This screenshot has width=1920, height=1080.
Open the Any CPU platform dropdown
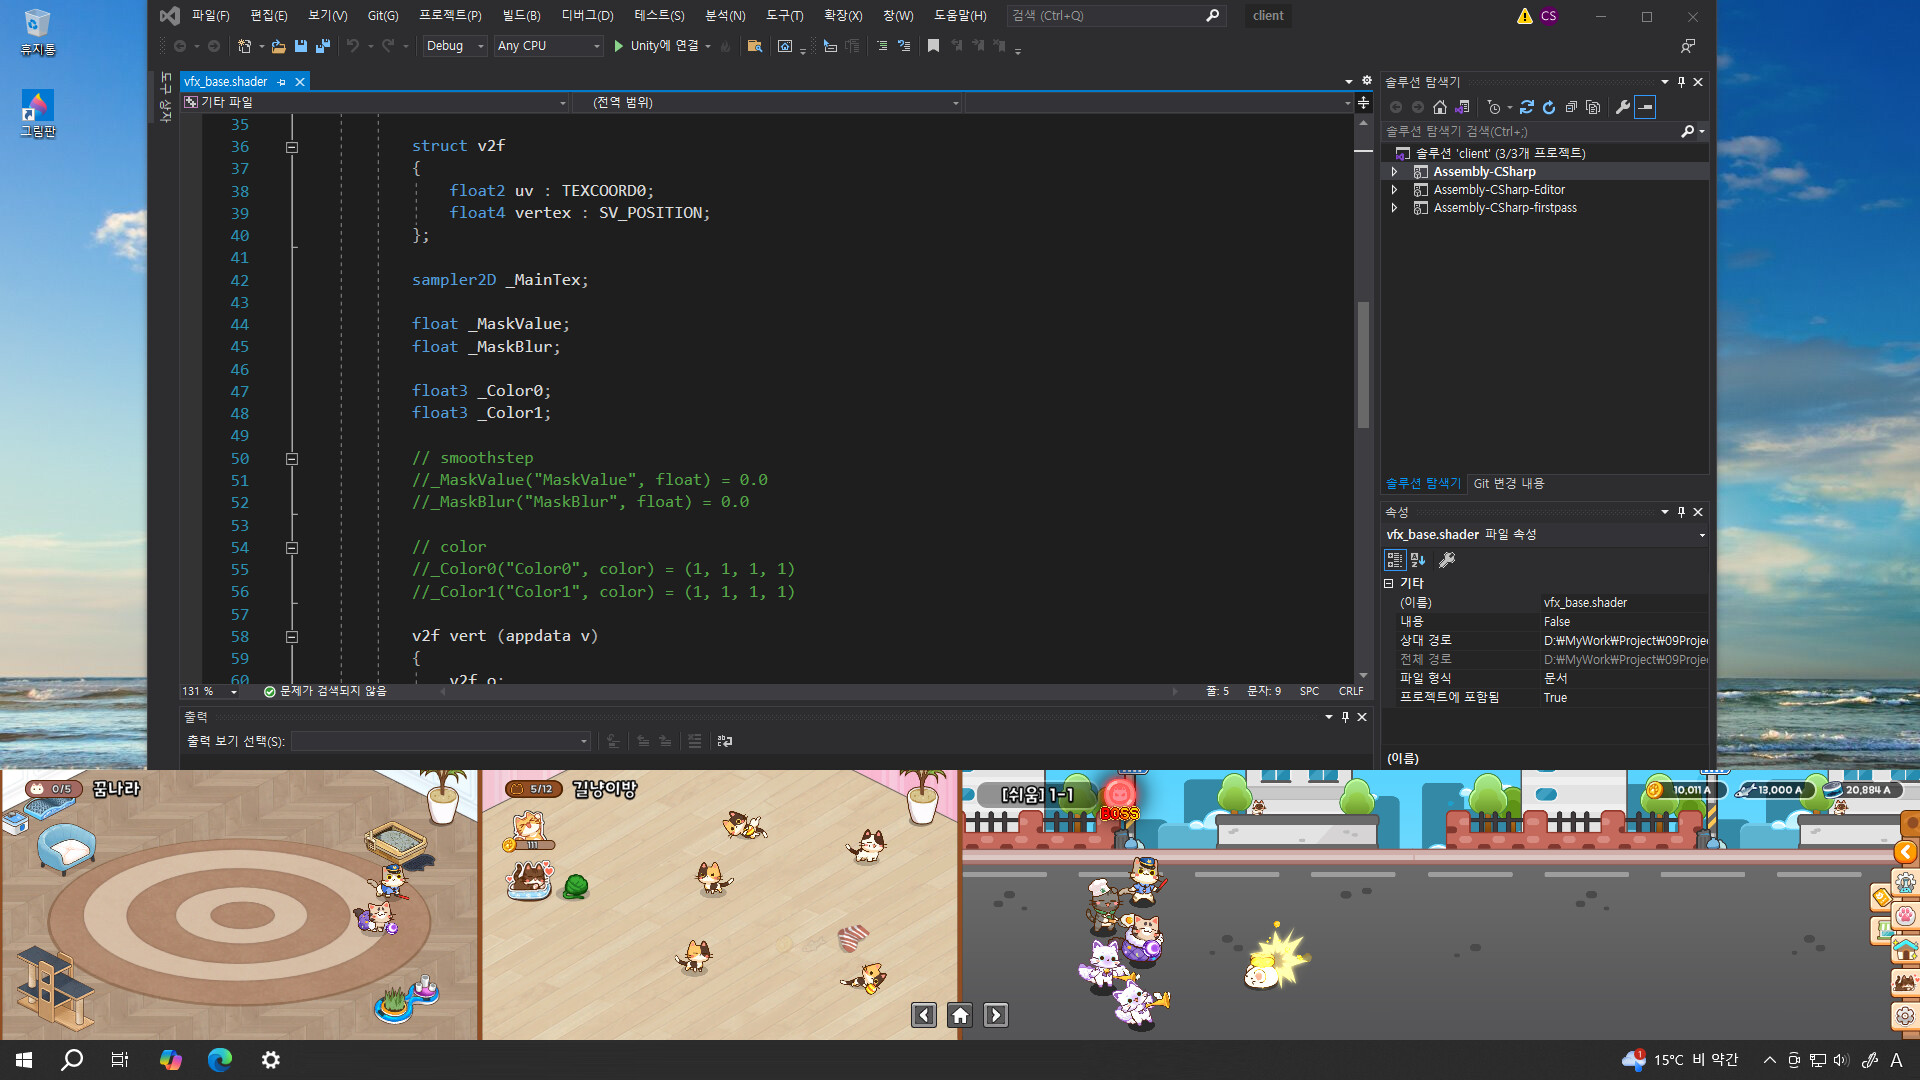pyautogui.click(x=548, y=46)
